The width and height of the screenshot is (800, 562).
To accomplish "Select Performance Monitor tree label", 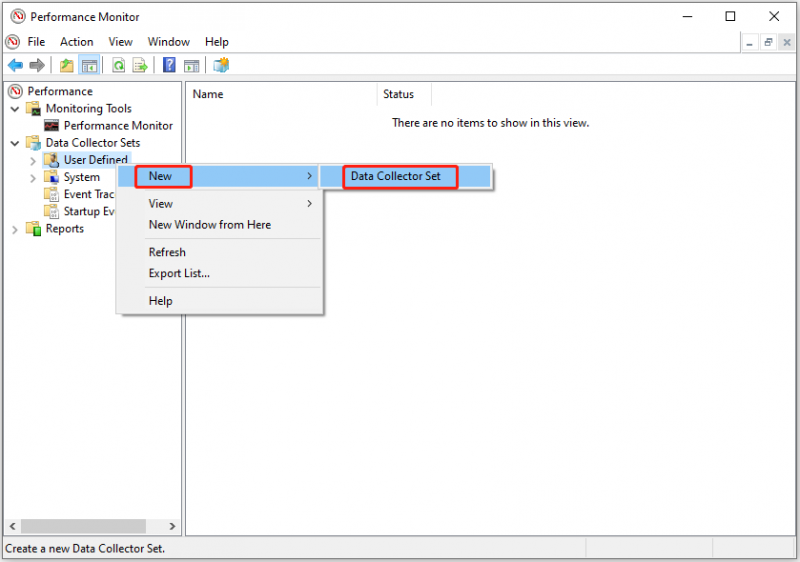I will click(118, 125).
